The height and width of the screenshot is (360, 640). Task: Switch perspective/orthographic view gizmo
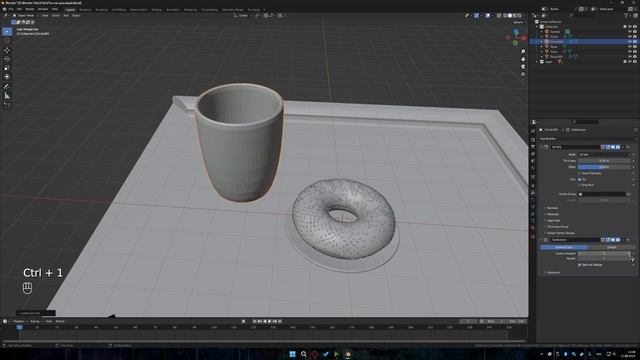523,74
